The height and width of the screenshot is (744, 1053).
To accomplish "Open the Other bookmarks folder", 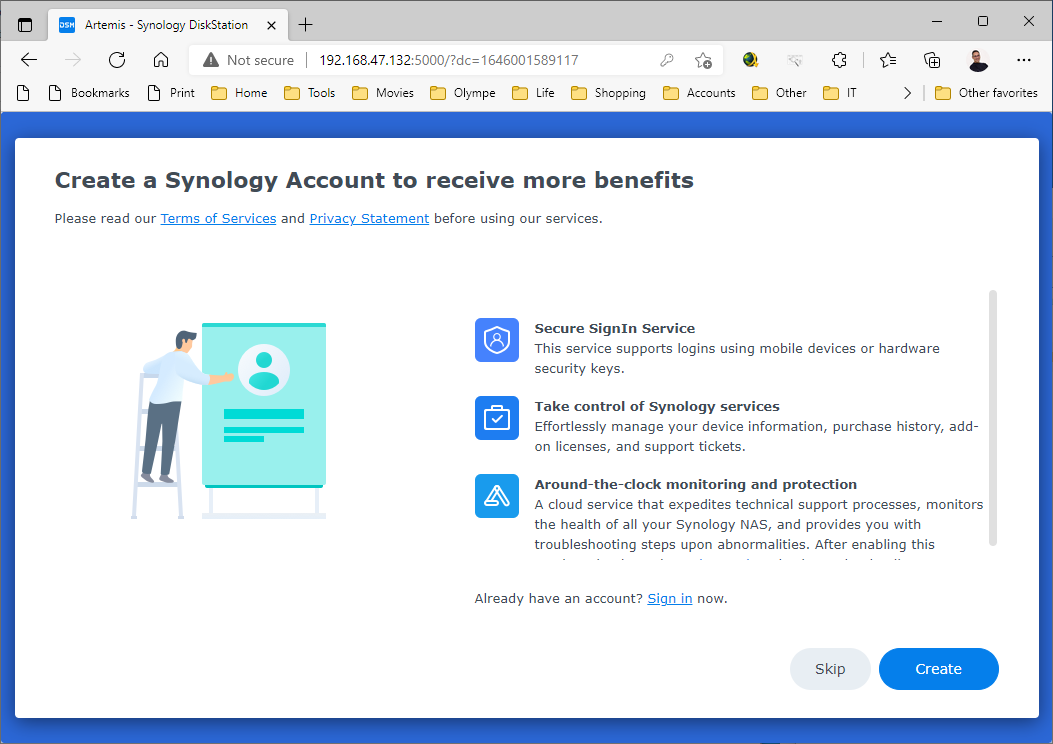I will pos(780,93).
